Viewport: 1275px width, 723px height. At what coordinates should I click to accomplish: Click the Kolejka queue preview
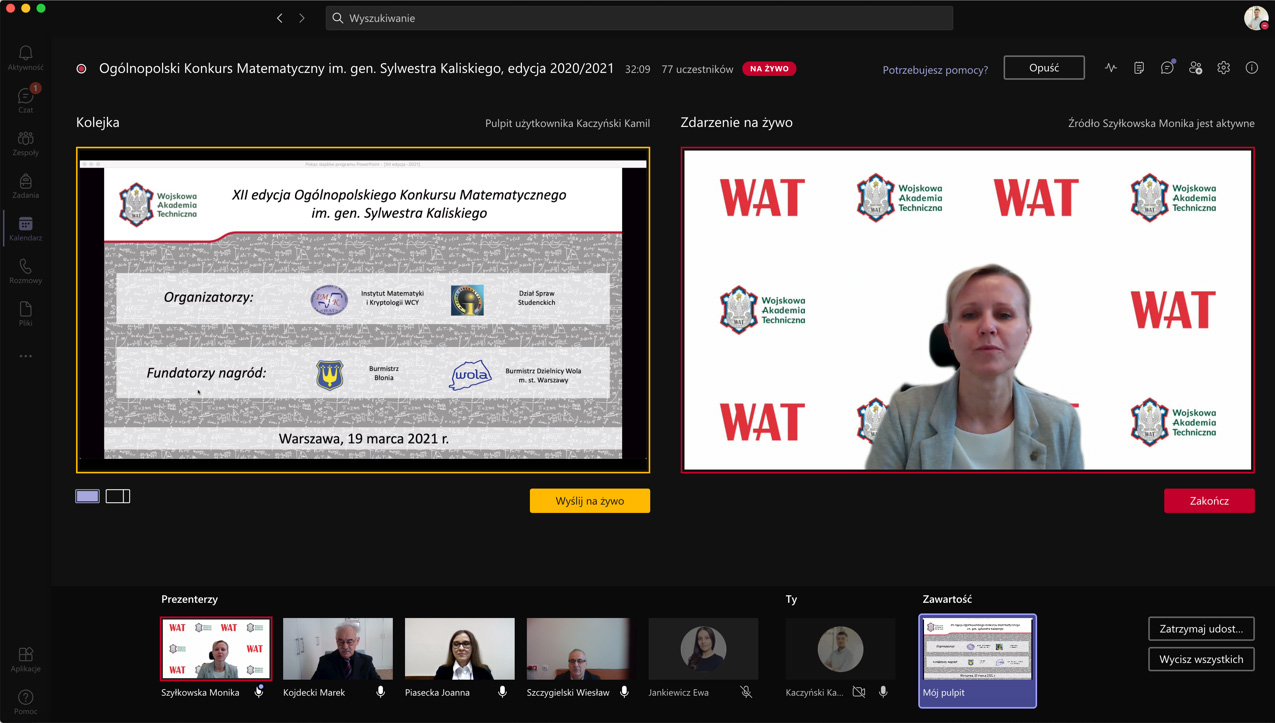(363, 310)
